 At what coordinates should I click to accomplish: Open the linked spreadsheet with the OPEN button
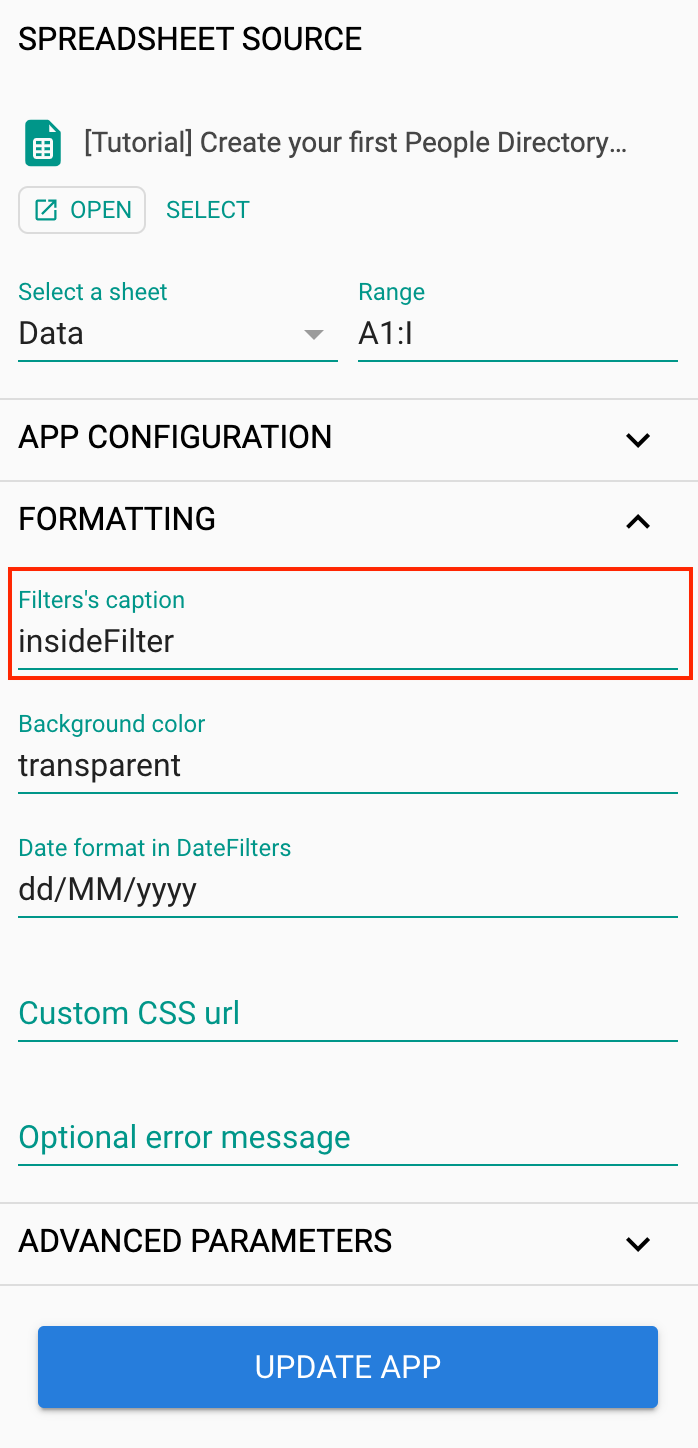82,210
